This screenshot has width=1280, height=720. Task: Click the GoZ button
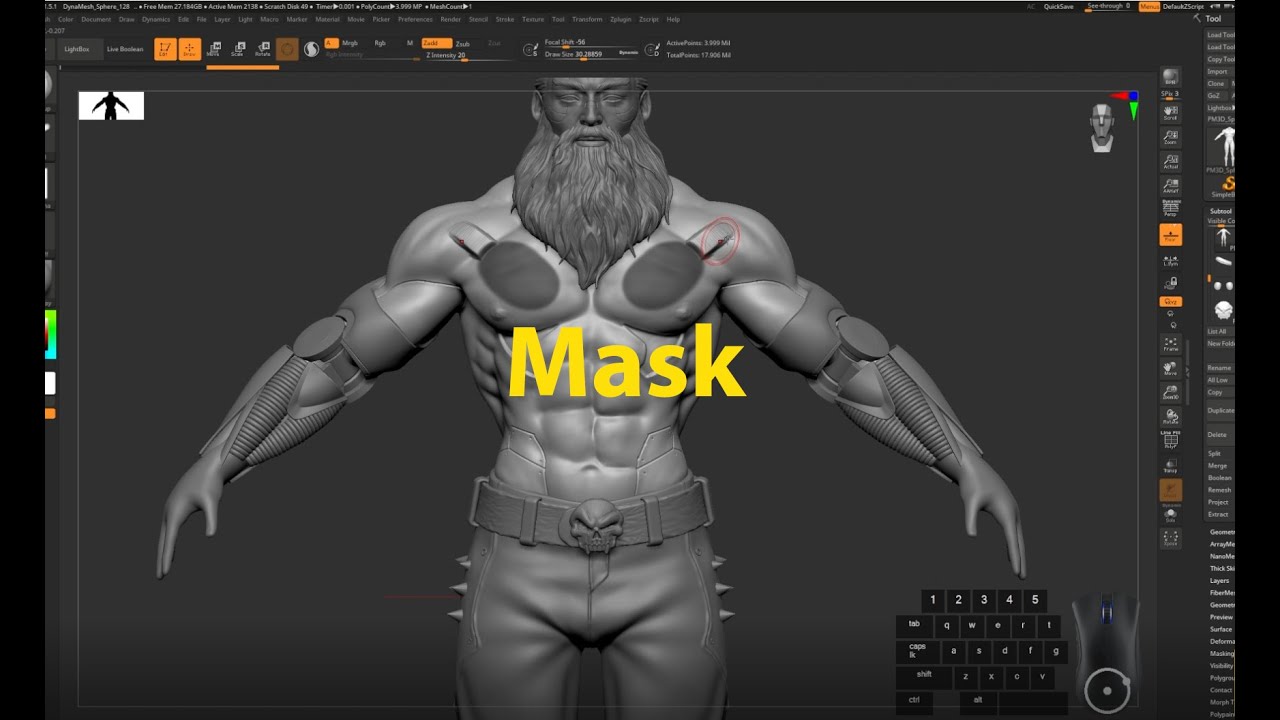coord(1214,95)
